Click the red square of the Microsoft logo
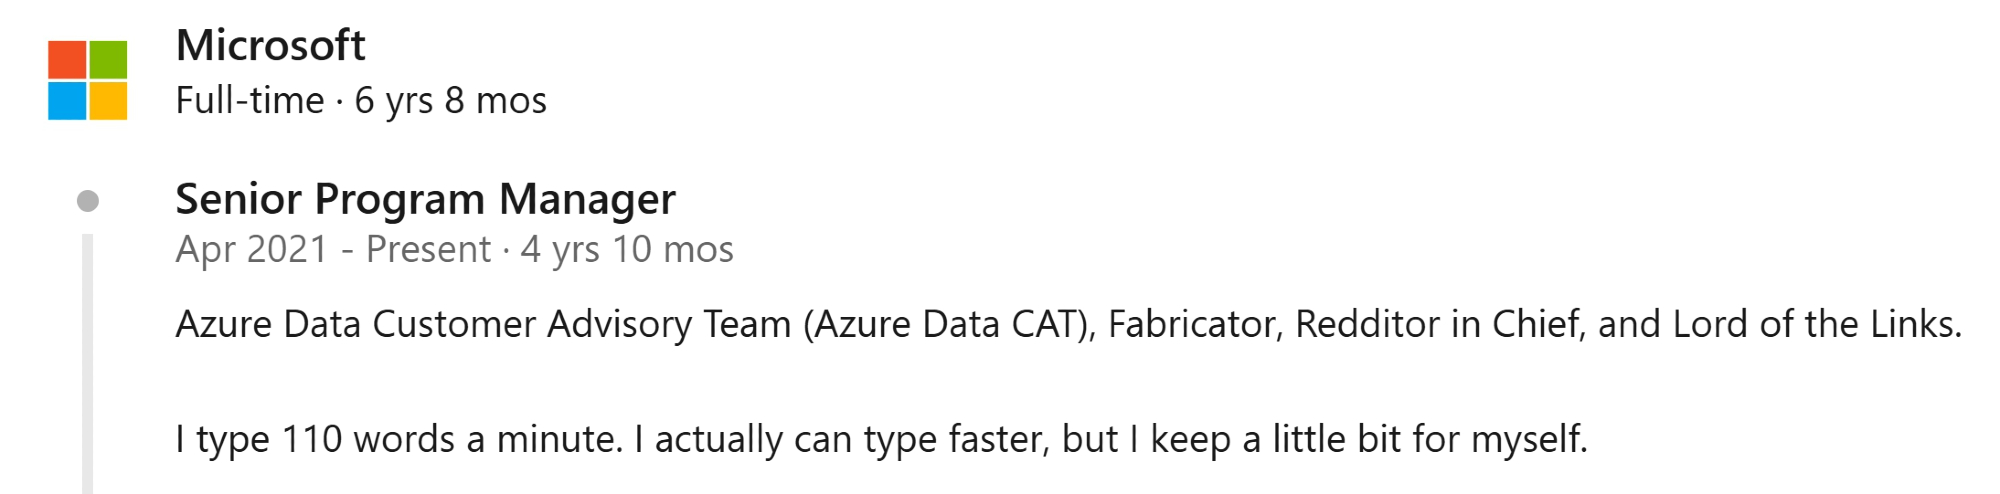 pos(67,59)
